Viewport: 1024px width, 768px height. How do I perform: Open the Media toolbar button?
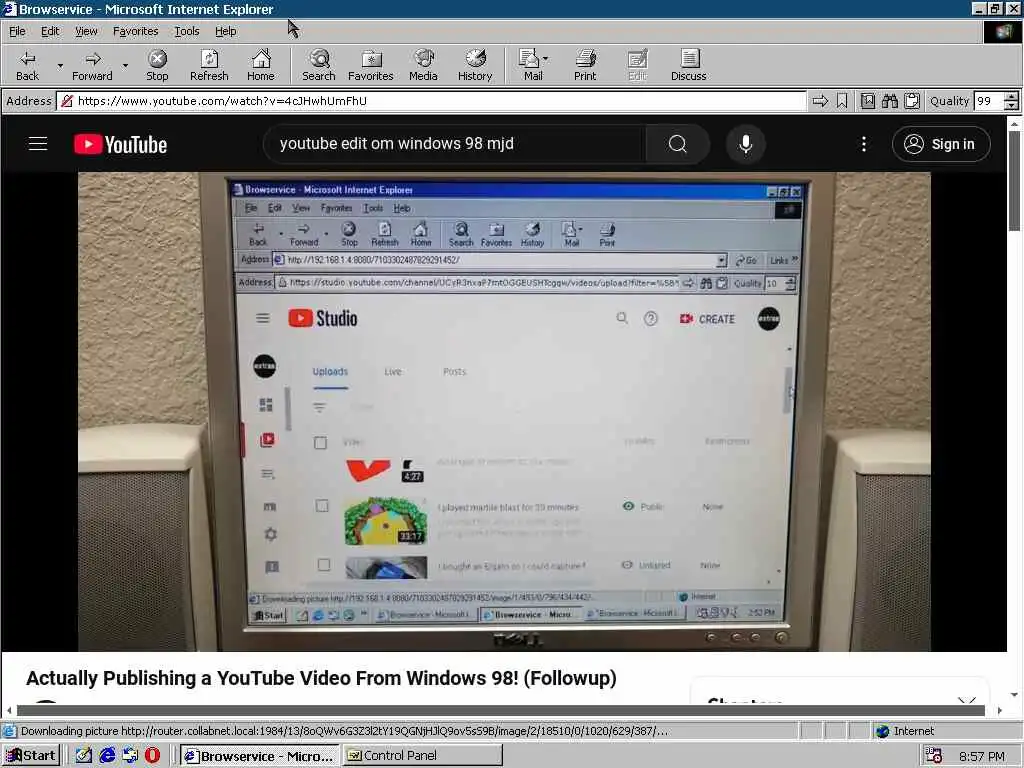pyautogui.click(x=423, y=65)
